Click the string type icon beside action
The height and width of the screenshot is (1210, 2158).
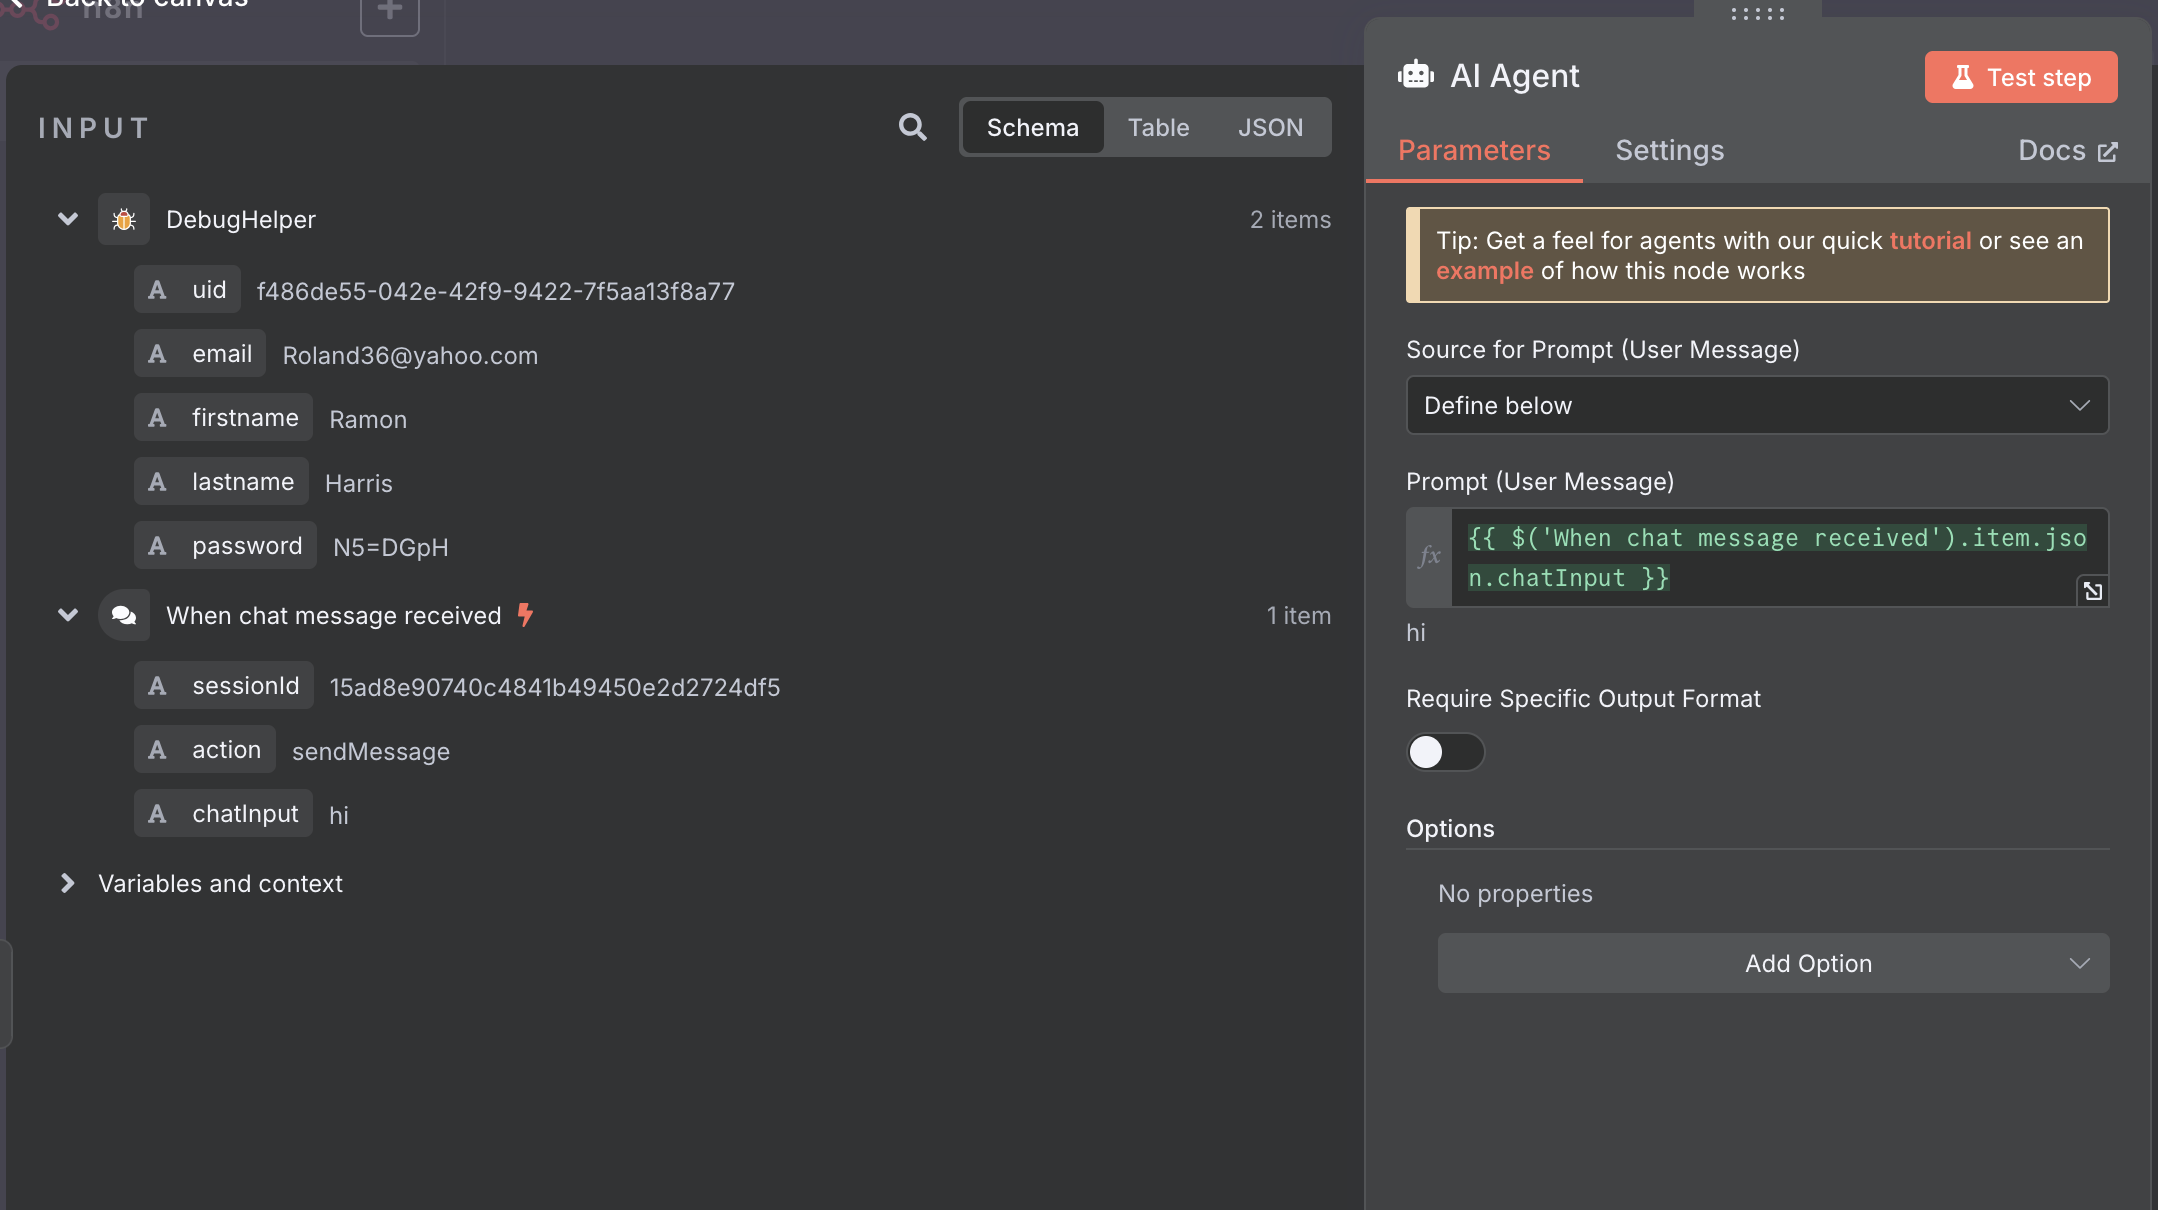[x=157, y=750]
